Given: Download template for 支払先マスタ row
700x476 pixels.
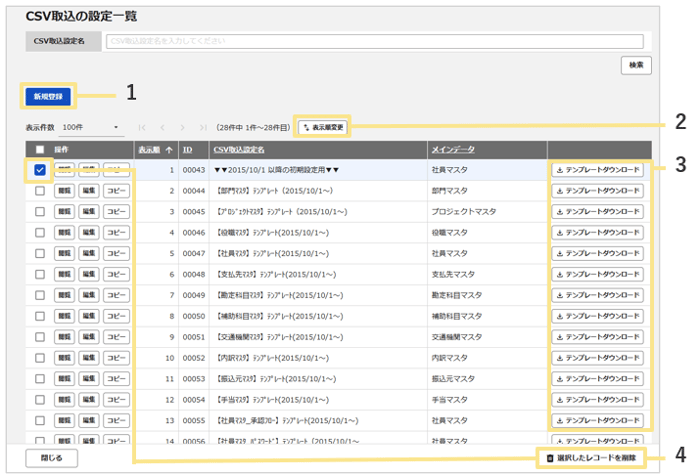Looking at the screenshot, I should [x=597, y=275].
